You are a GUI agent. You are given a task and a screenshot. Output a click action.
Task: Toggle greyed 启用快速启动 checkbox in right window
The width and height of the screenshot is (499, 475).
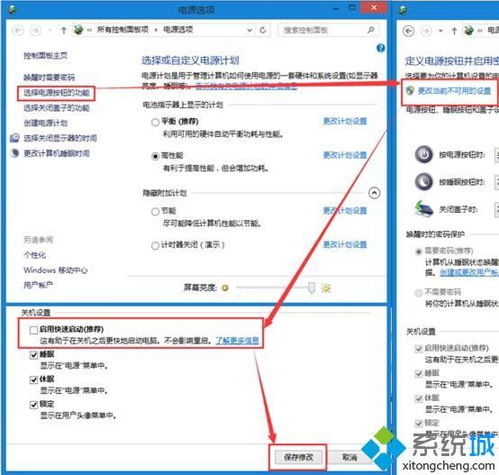tap(418, 349)
